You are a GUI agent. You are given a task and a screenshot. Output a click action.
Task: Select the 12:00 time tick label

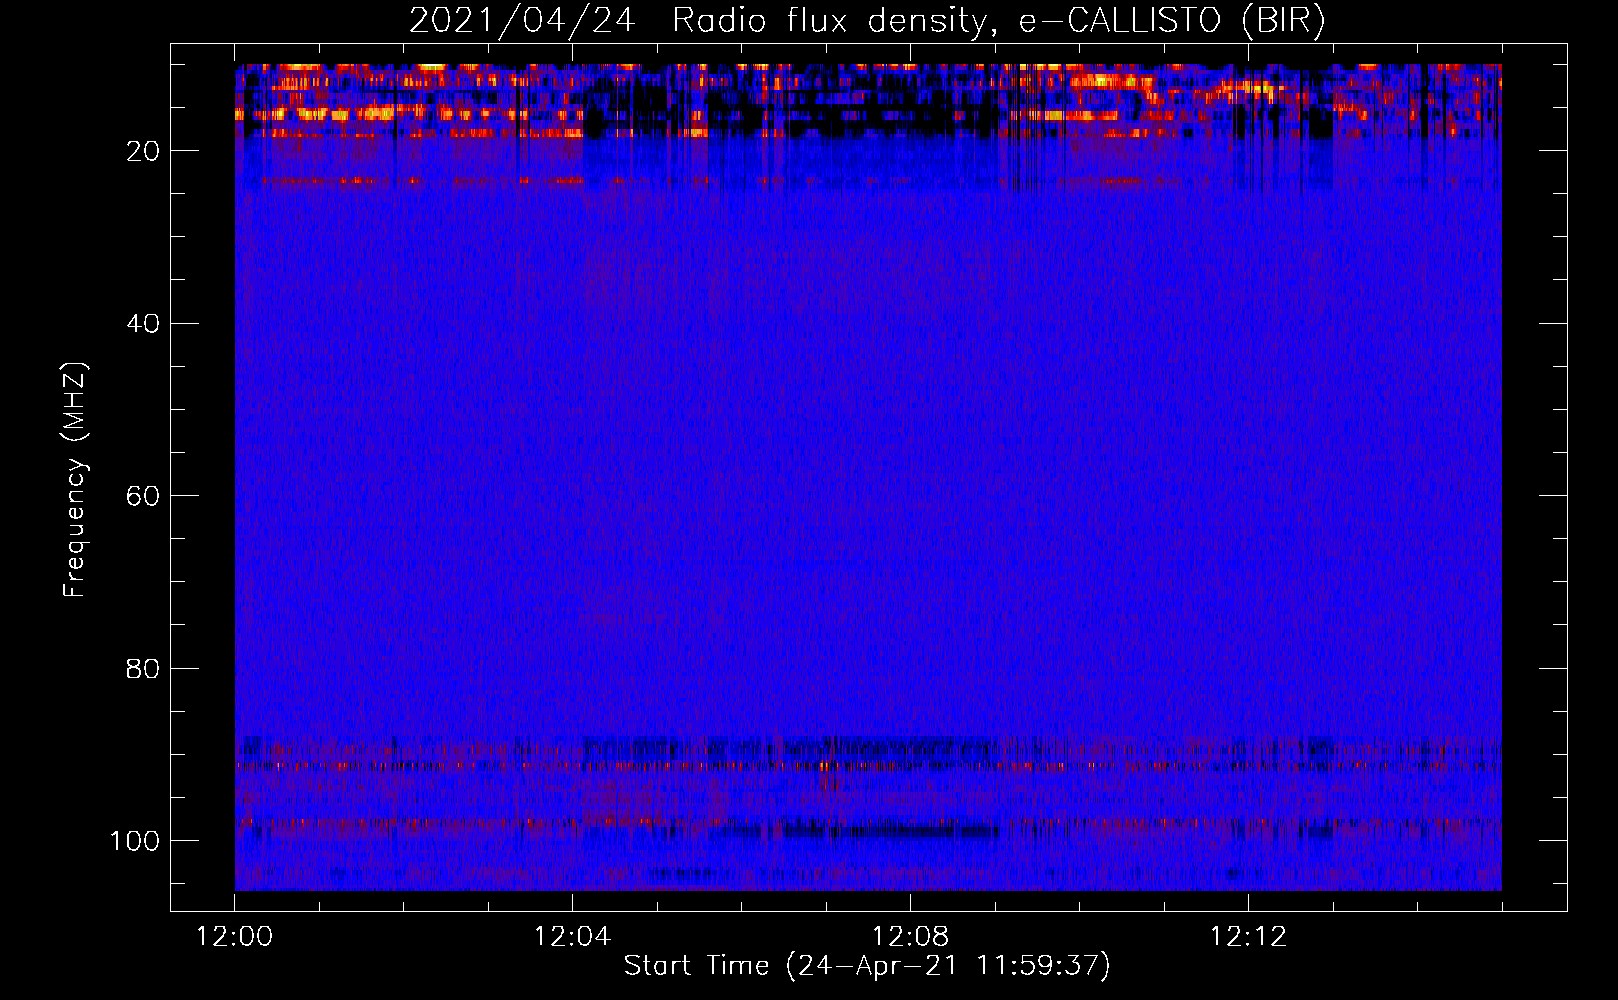coord(234,937)
